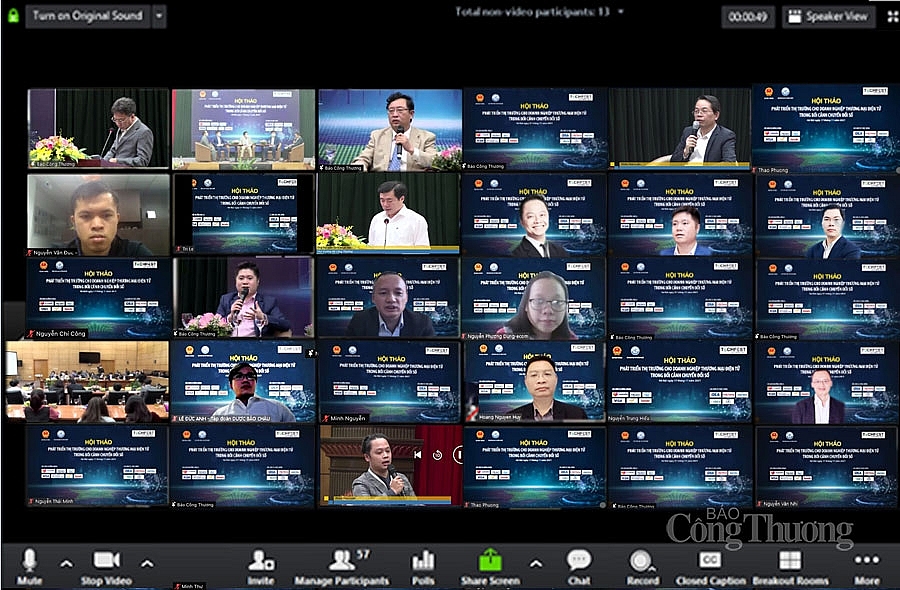Turn on Original Sound

coord(87,16)
